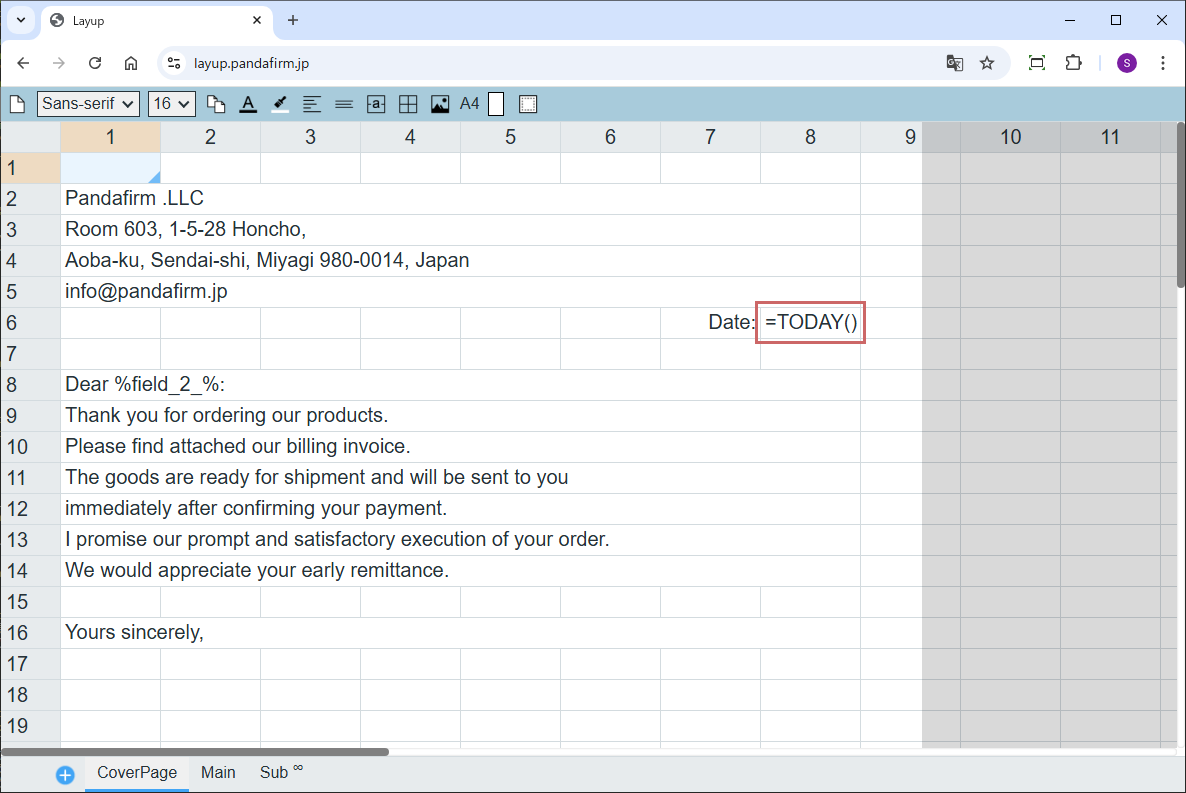Image resolution: width=1186 pixels, height=793 pixels.
Task: Click the cell borders grid icon
Action: coord(408,104)
